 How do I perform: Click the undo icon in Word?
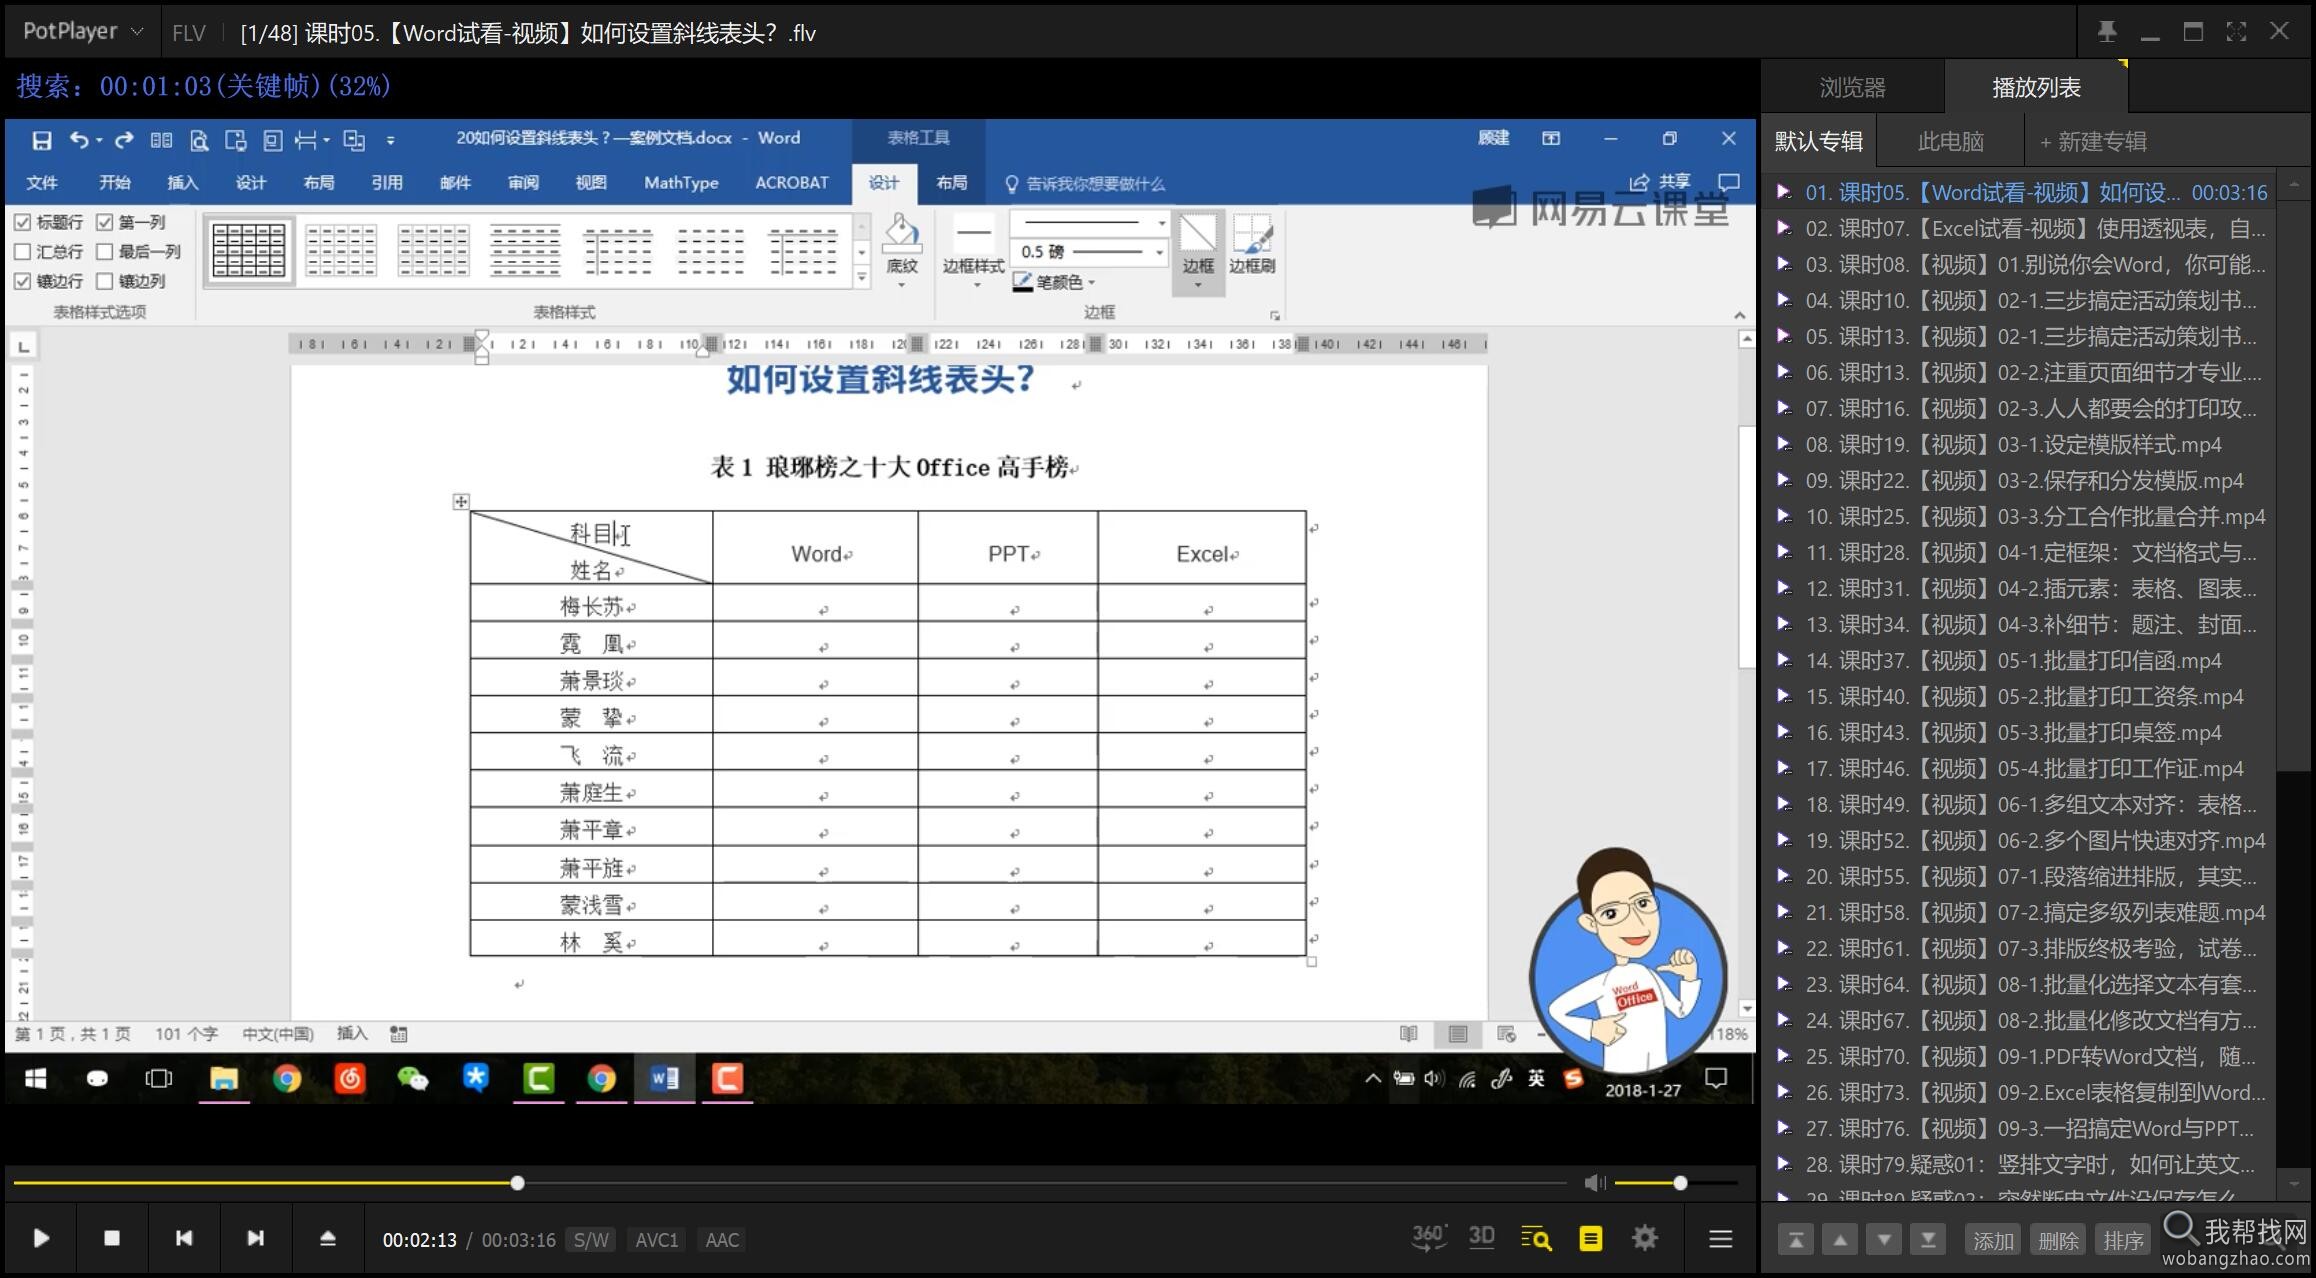pos(79,140)
